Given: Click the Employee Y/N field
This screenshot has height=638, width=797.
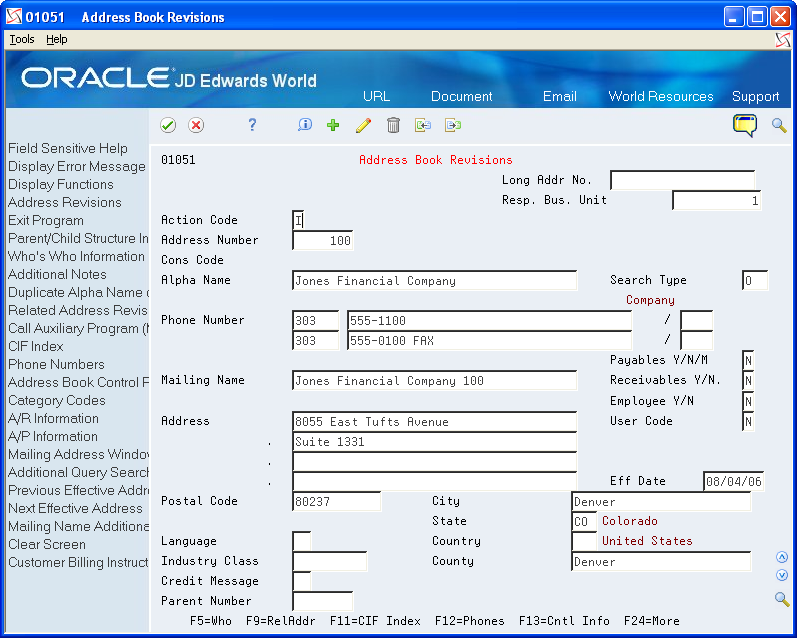Looking at the screenshot, I should tap(748, 402).
